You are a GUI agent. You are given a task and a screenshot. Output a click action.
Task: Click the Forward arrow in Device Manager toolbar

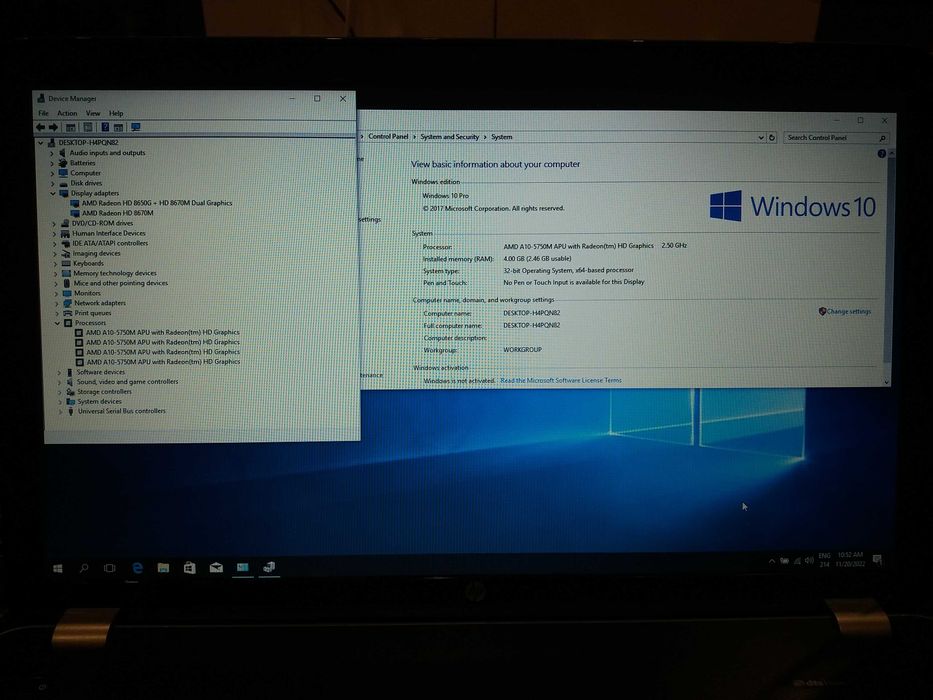point(54,127)
